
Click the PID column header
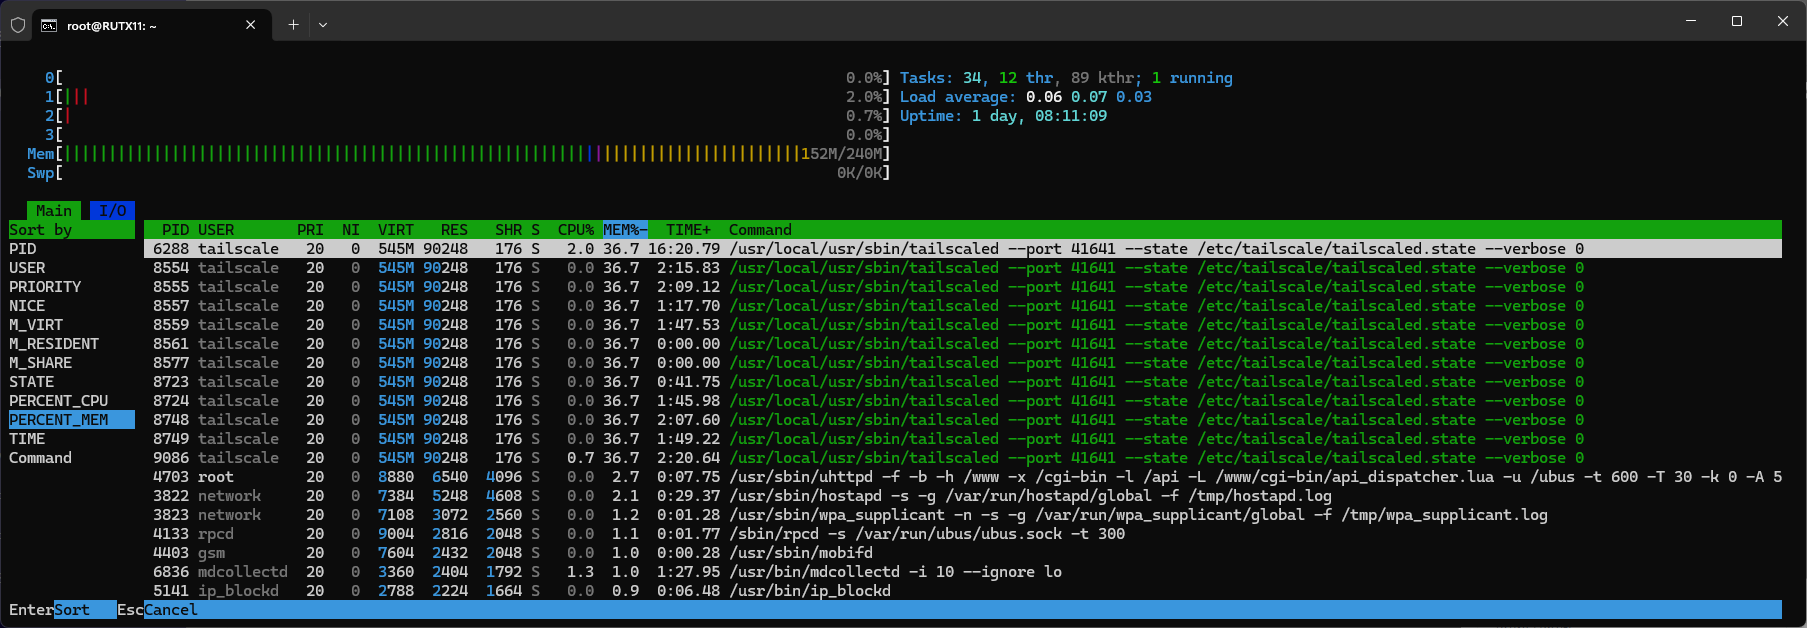tap(175, 230)
